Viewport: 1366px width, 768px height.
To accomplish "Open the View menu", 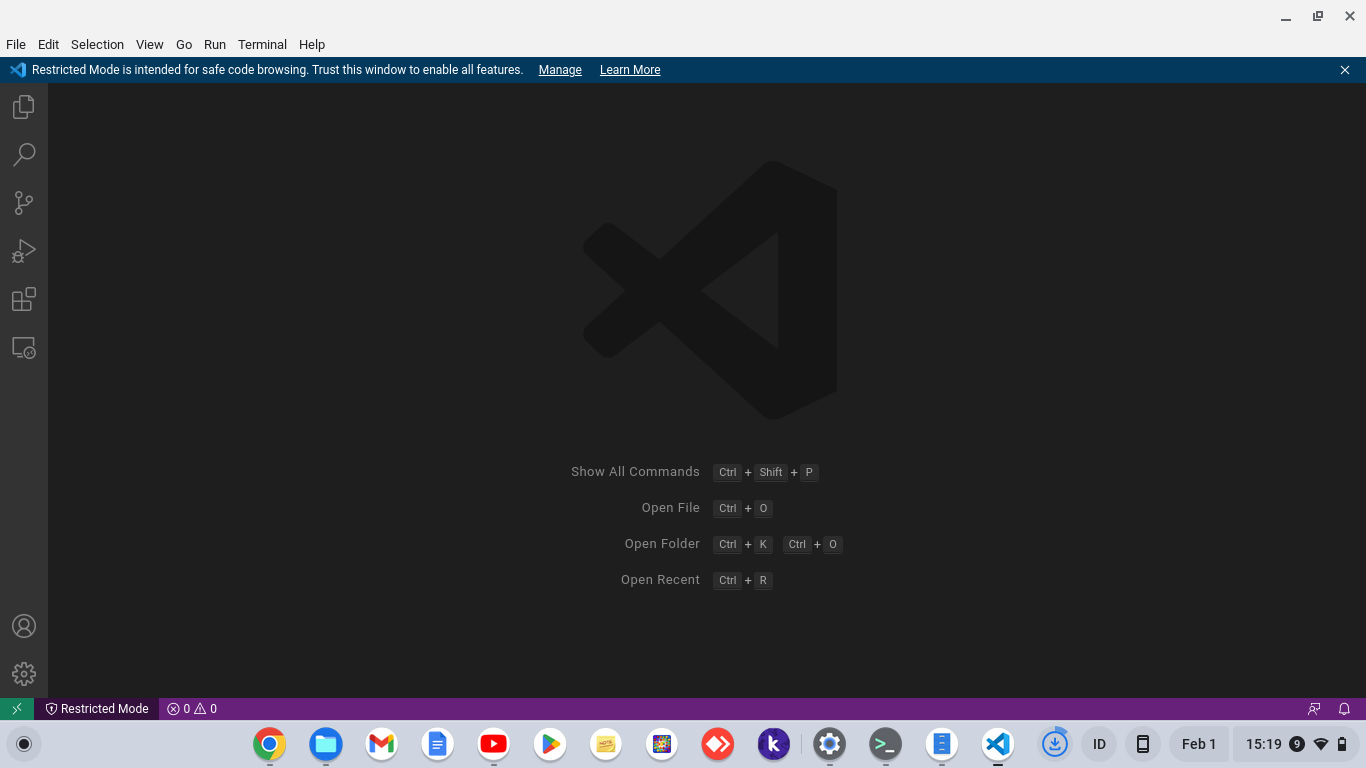I will (150, 45).
